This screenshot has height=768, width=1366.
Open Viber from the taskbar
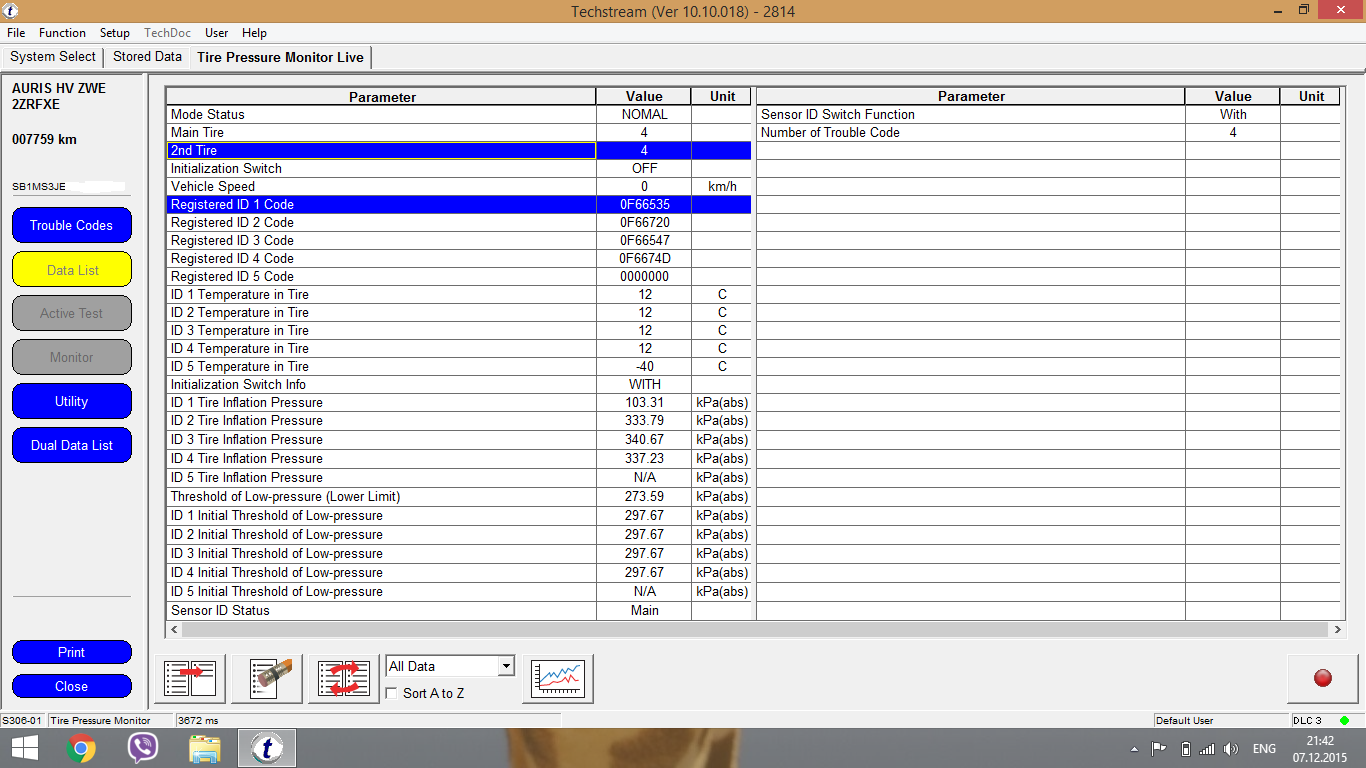pos(143,747)
